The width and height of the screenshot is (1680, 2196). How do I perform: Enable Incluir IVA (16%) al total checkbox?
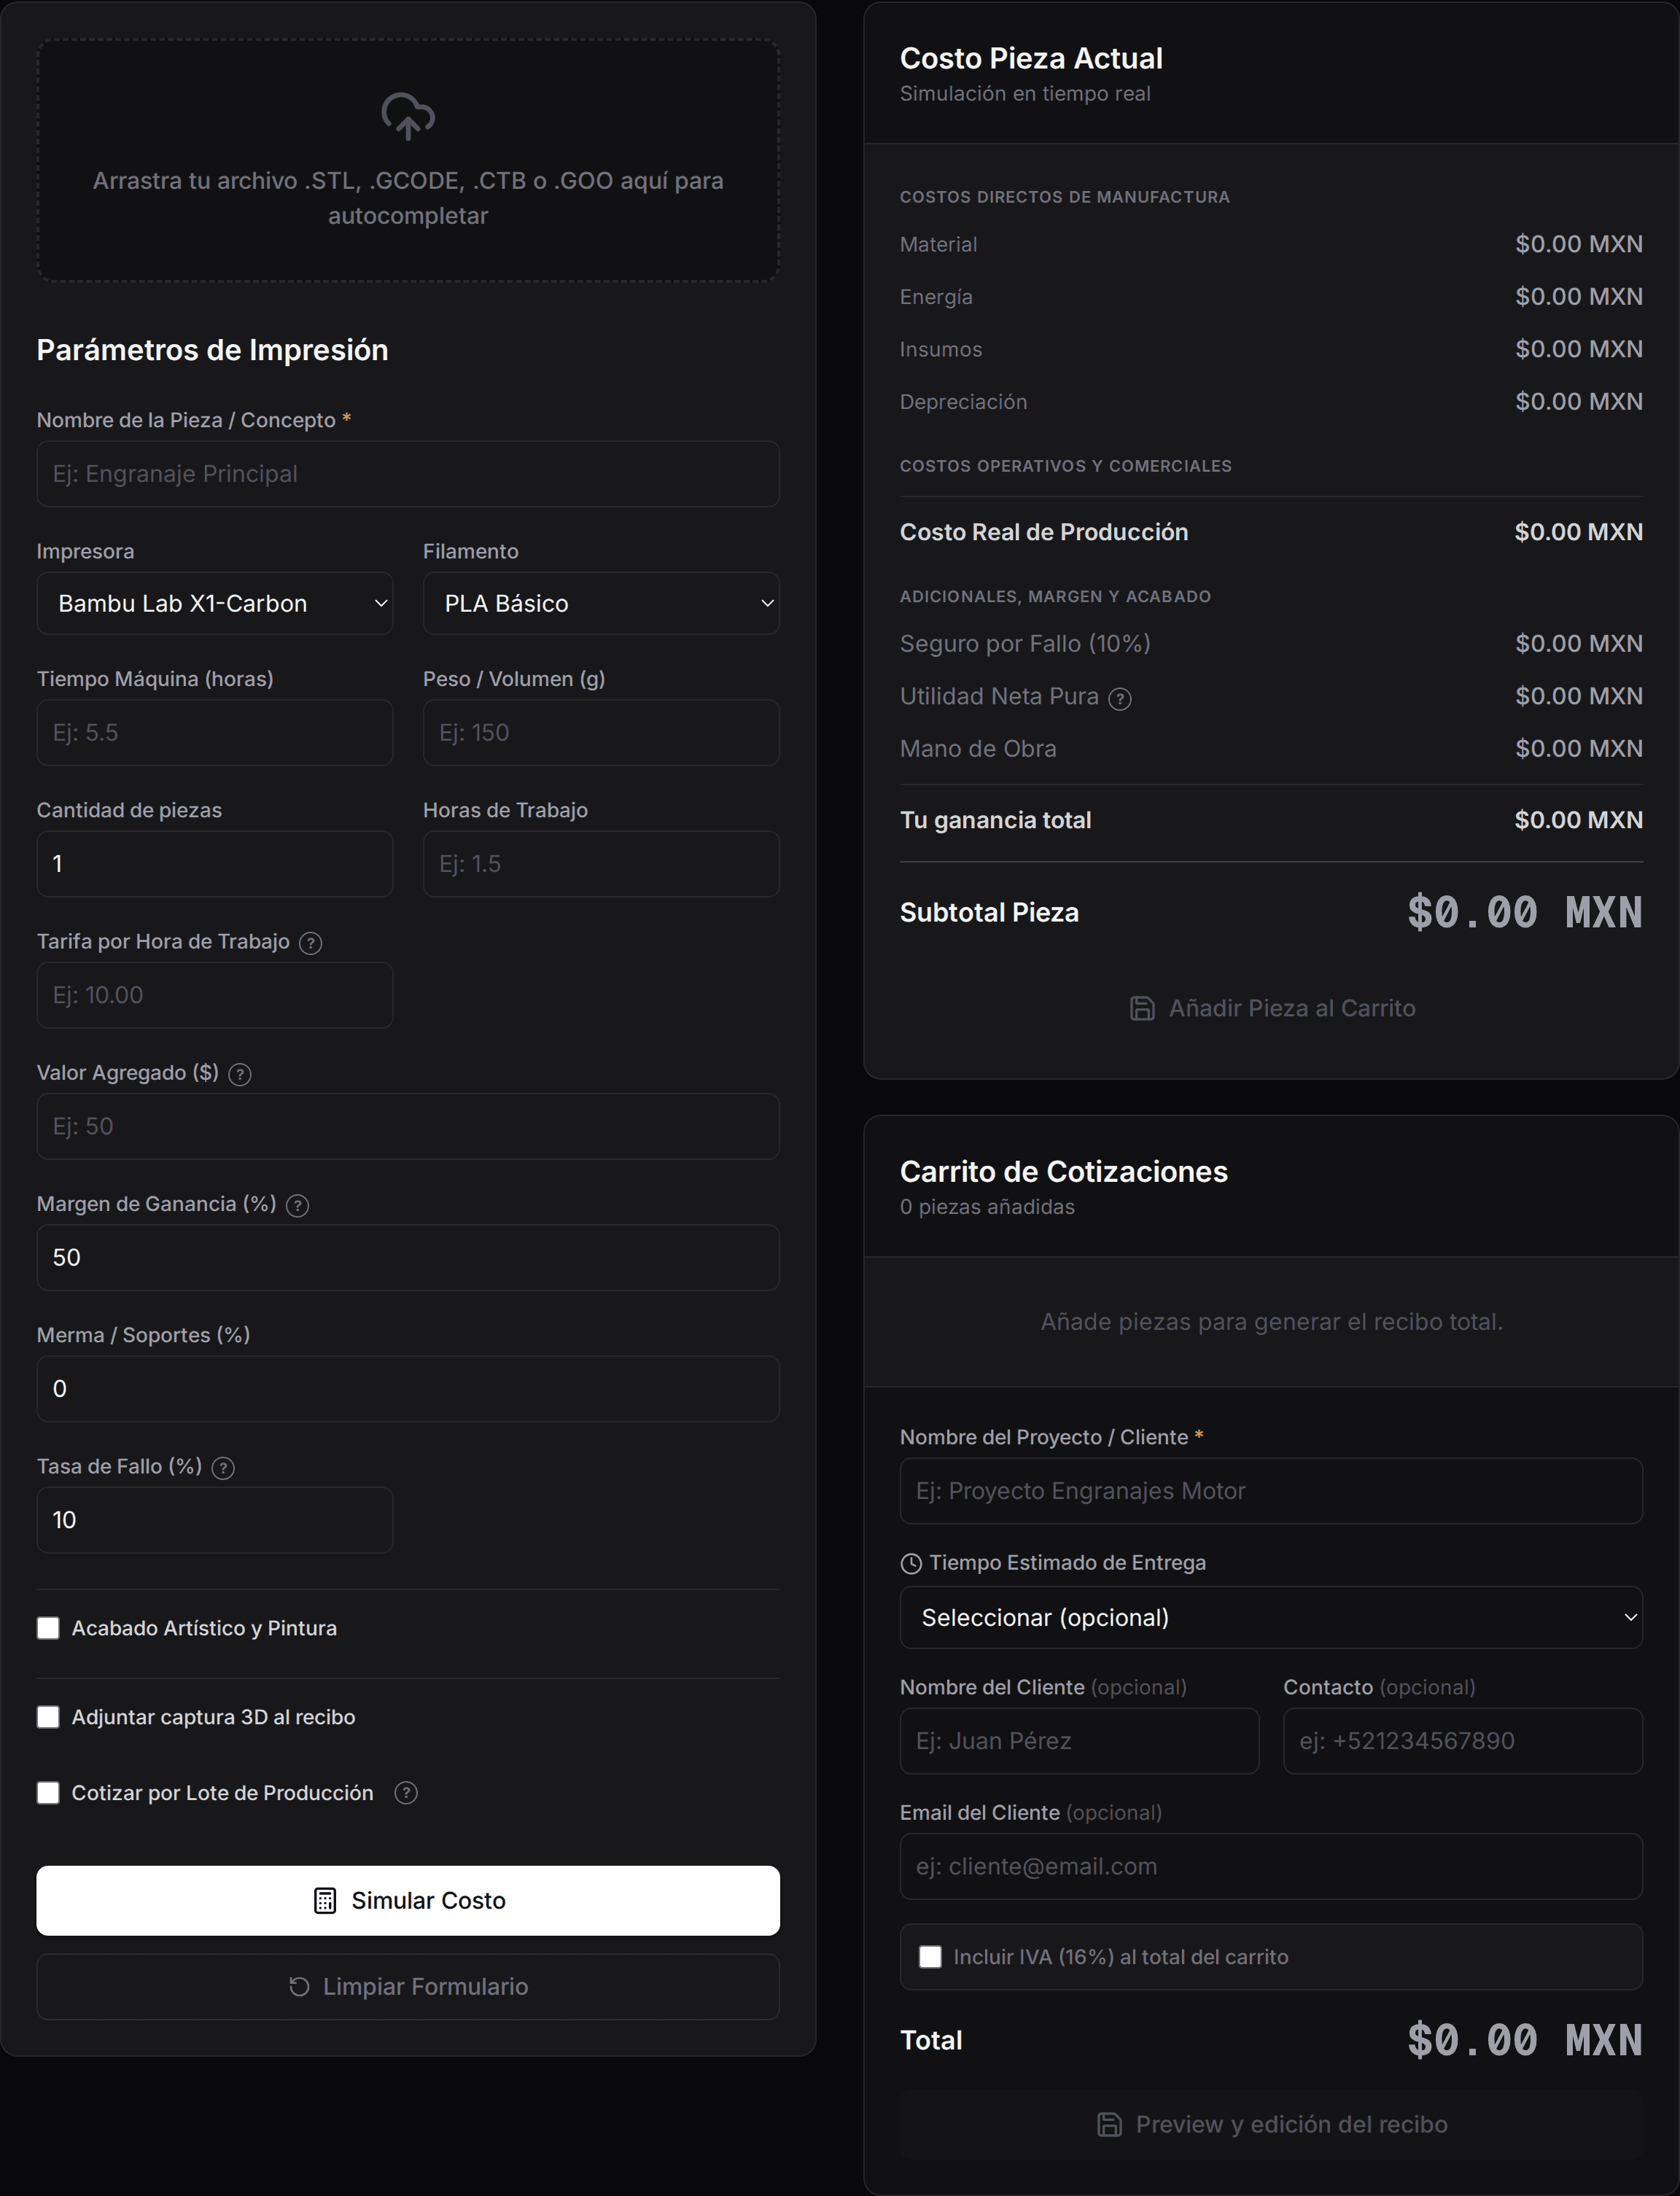point(930,1957)
